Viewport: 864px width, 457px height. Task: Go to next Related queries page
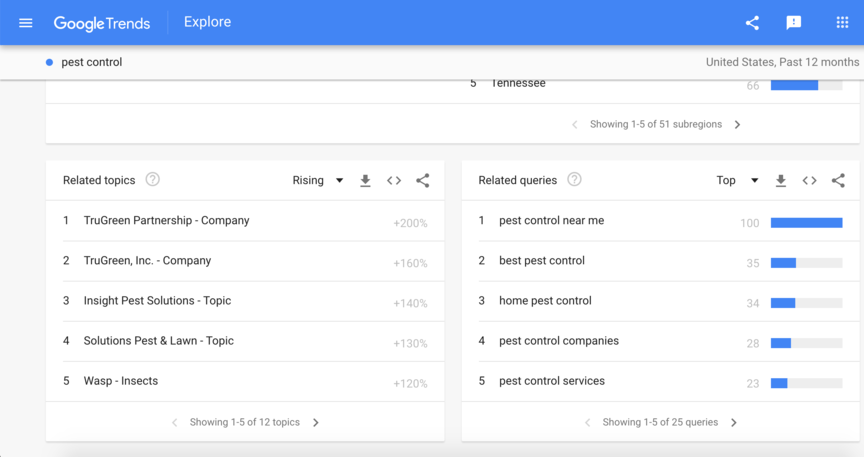[x=733, y=422]
